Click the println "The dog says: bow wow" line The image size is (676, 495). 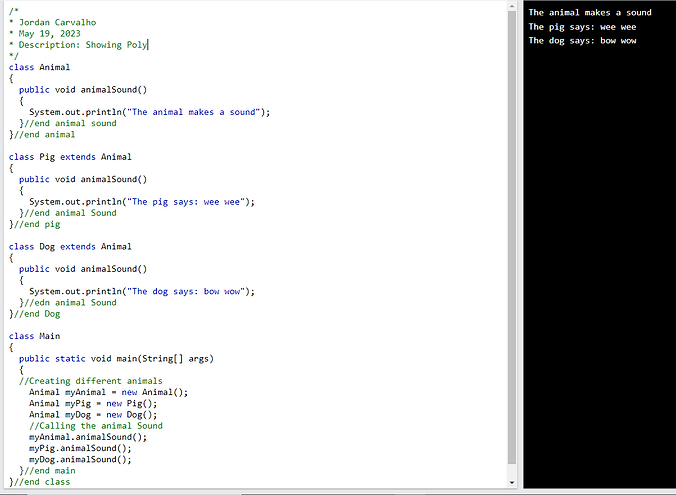pos(142,291)
